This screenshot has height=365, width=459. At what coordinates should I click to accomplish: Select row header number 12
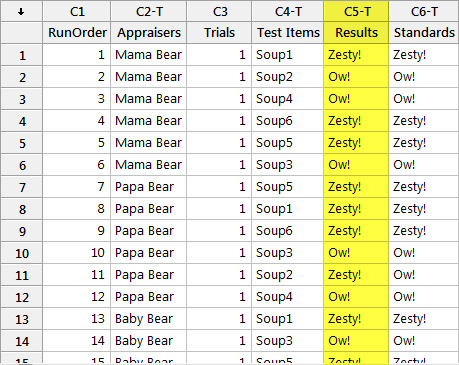coord(22,297)
